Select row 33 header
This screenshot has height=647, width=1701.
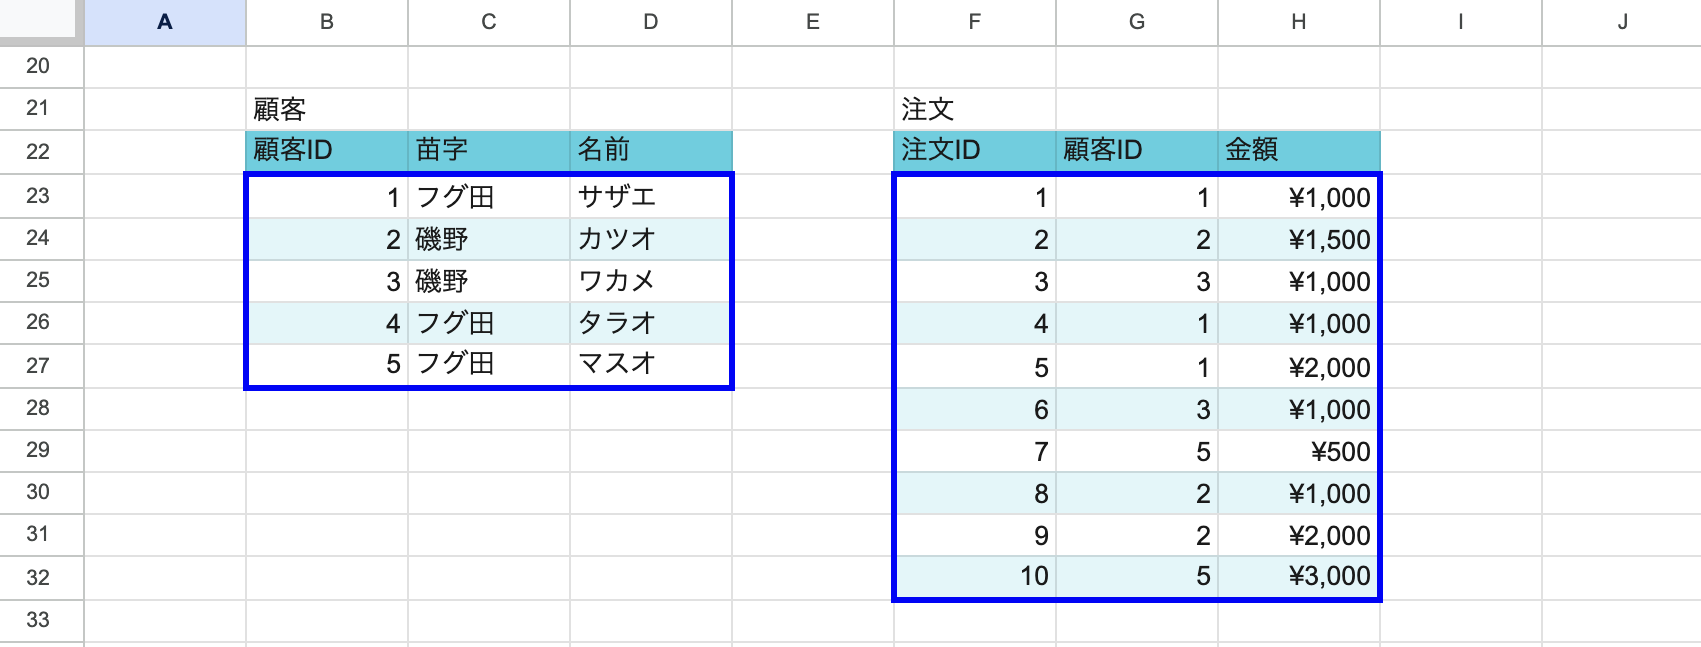pos(38,619)
